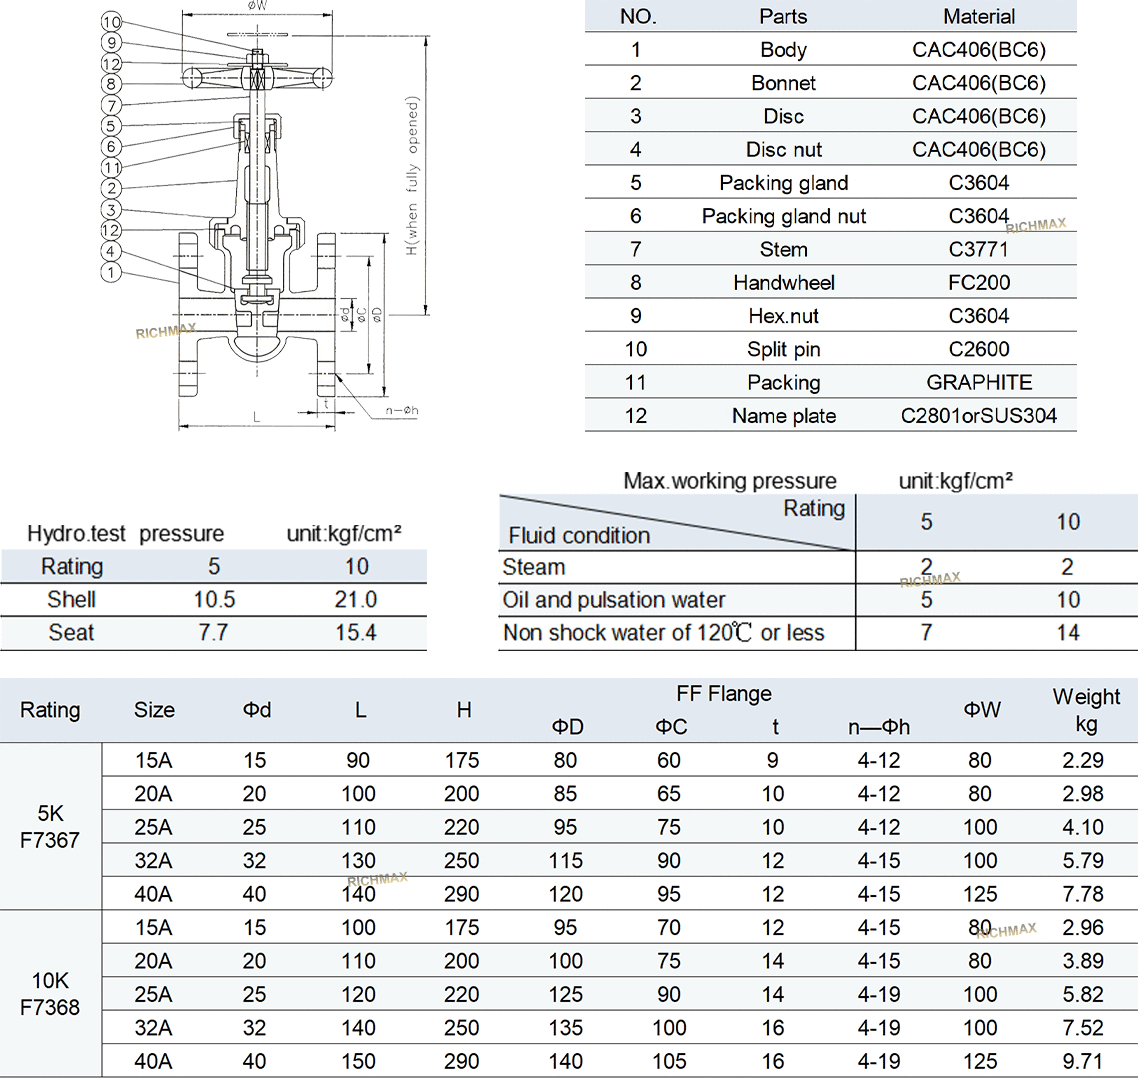This screenshot has height=1078, width=1138.
Task: Select the 'Weight kg' column header
Action: tap(1085, 710)
